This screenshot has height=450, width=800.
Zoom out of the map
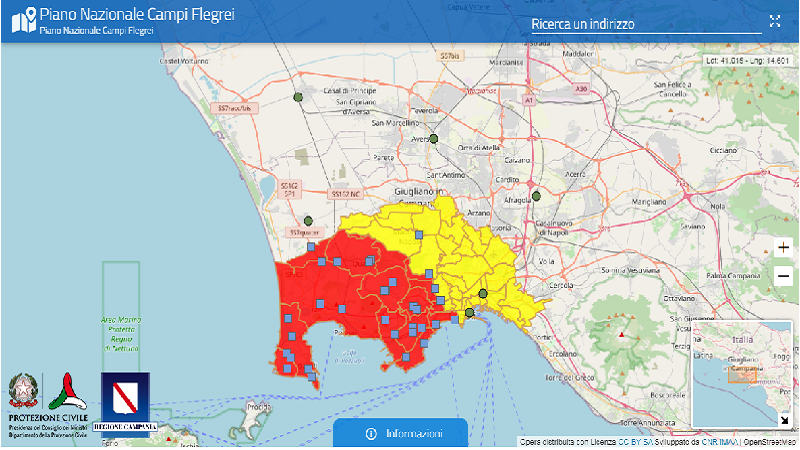(x=783, y=276)
